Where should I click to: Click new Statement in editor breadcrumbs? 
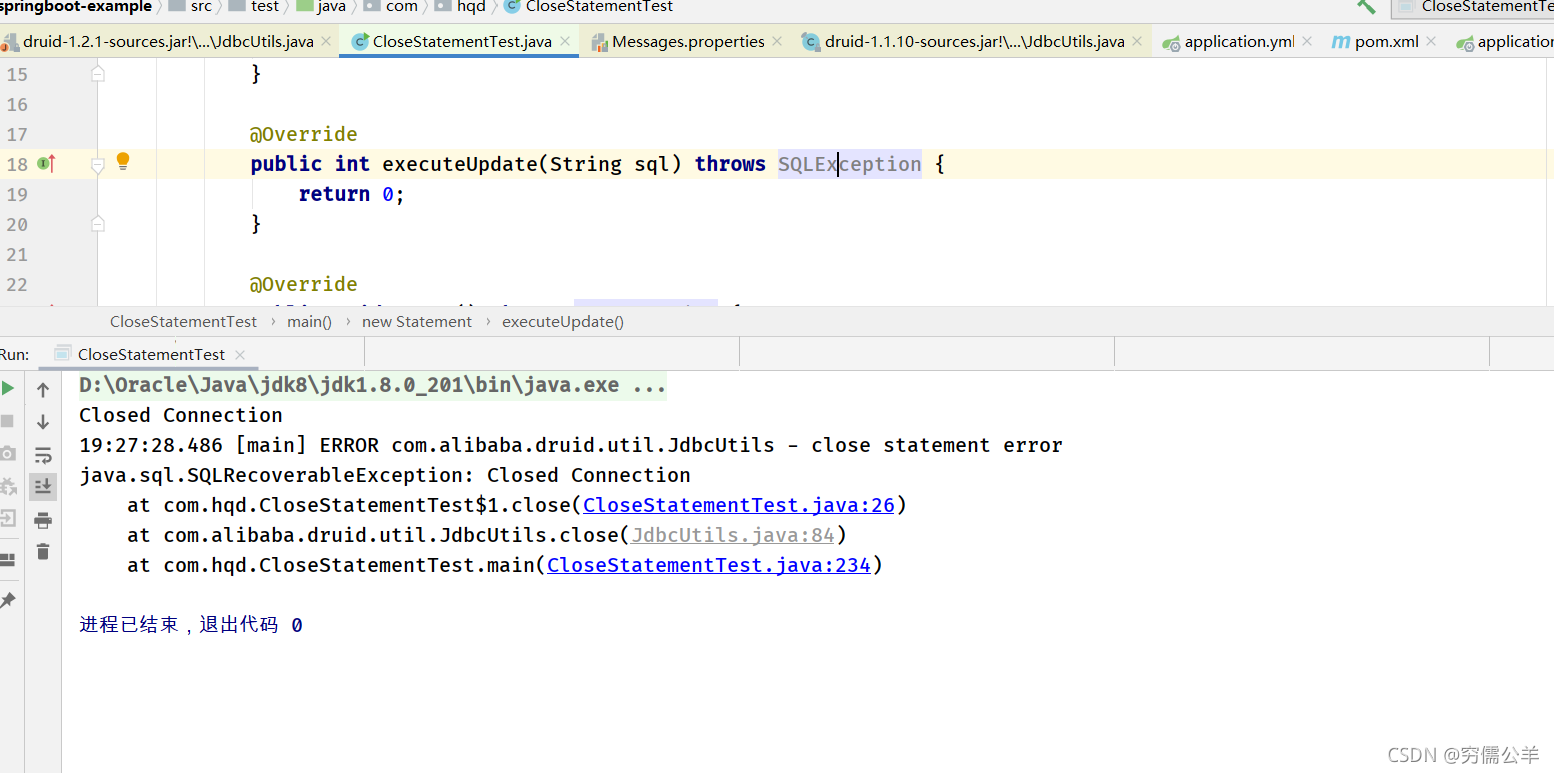(417, 322)
